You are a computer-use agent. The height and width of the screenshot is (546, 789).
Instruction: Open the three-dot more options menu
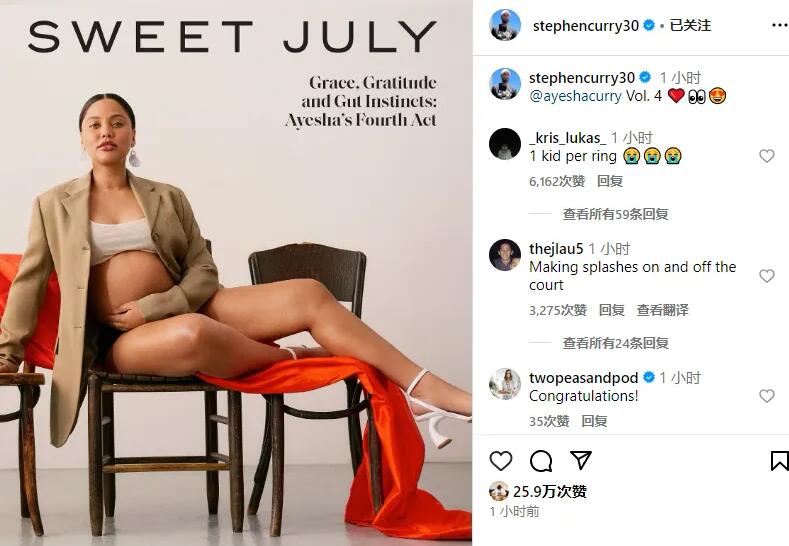779,25
